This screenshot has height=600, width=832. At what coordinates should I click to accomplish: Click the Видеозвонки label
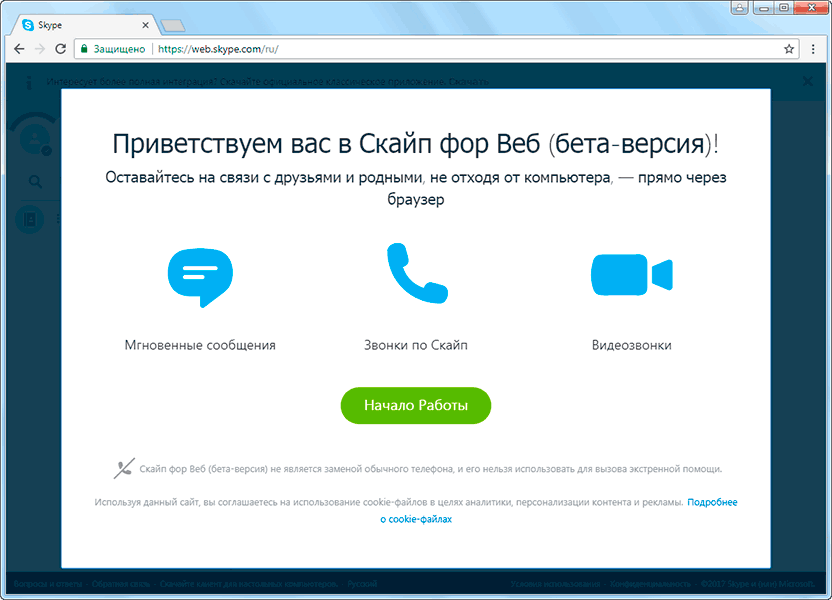(631, 345)
